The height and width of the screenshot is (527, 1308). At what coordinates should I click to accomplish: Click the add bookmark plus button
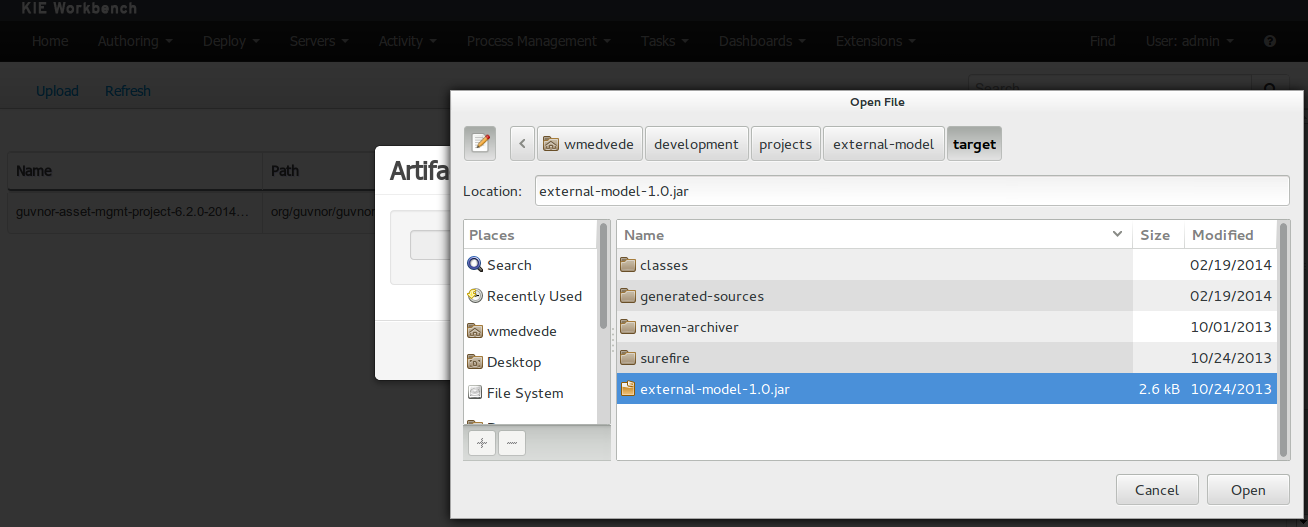[x=482, y=442]
